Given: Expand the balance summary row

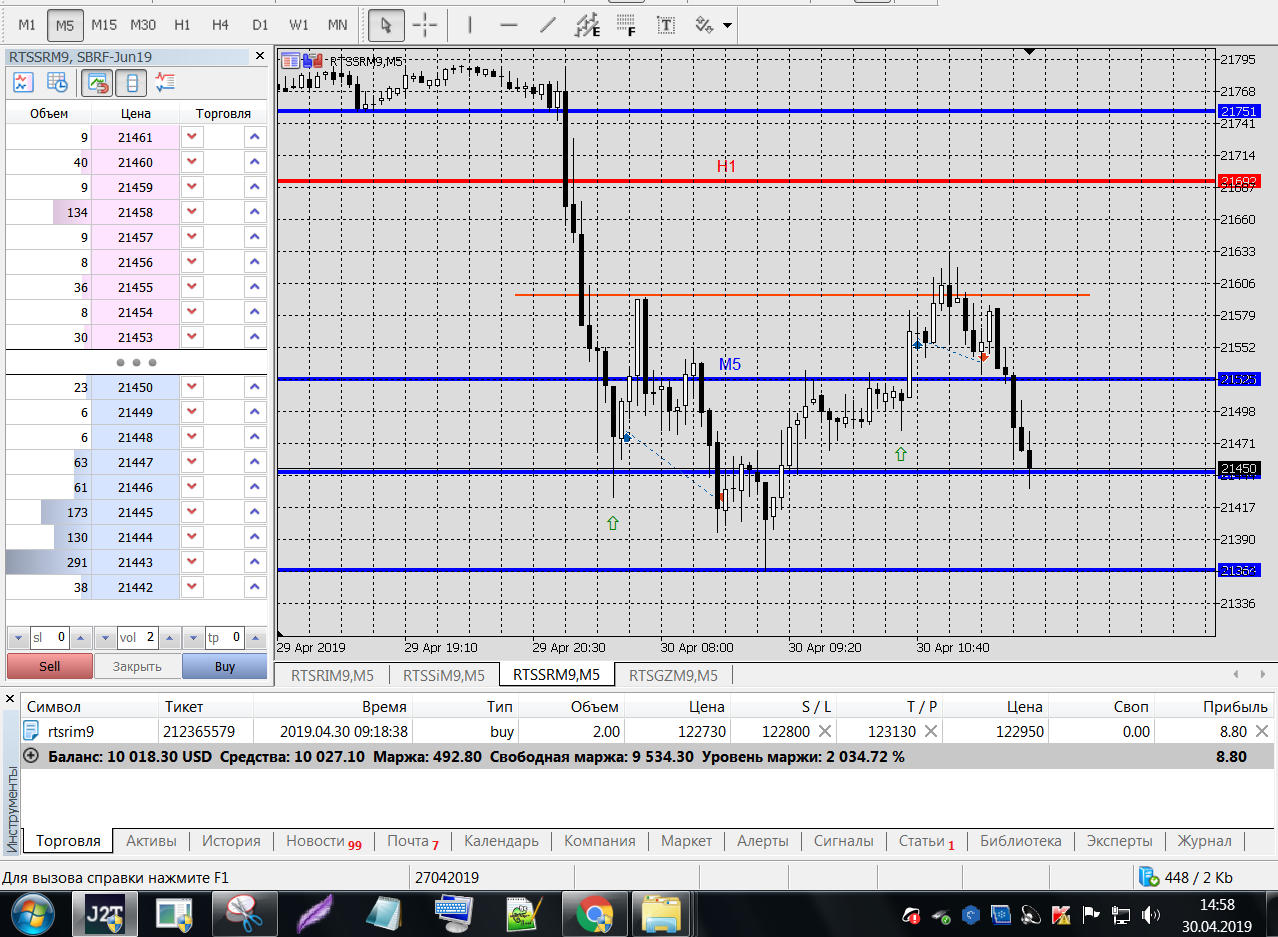Looking at the screenshot, I should 31,756.
